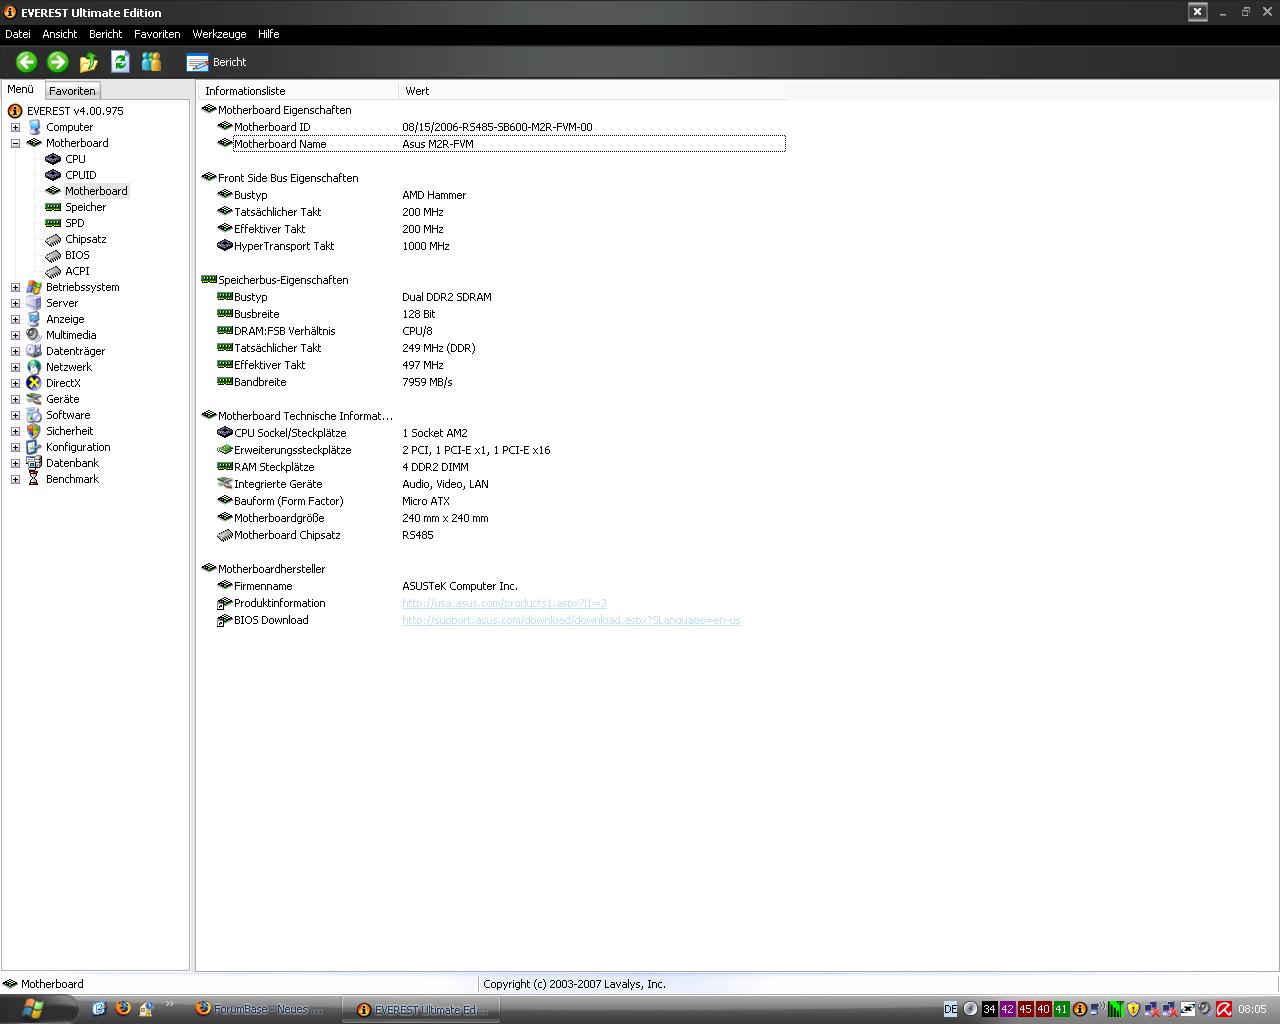The height and width of the screenshot is (1024, 1280).
Task: Select the CPU icon in tree
Action: [53, 159]
